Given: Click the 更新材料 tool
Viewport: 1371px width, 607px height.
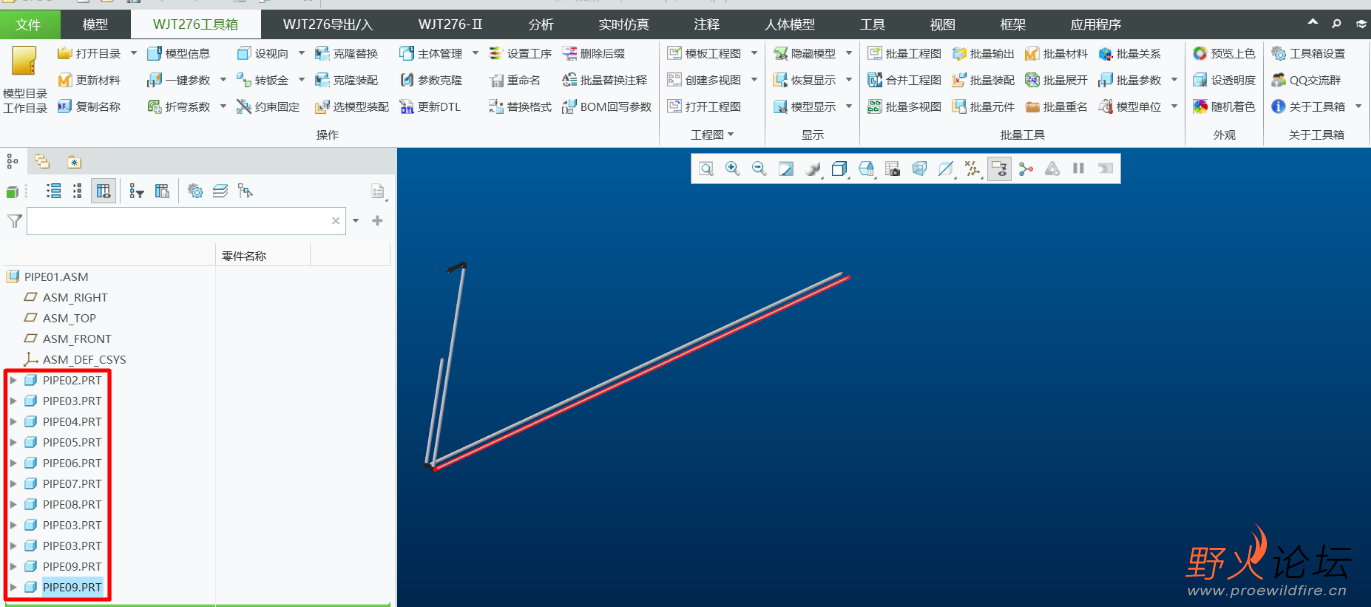Looking at the screenshot, I should tap(89, 80).
